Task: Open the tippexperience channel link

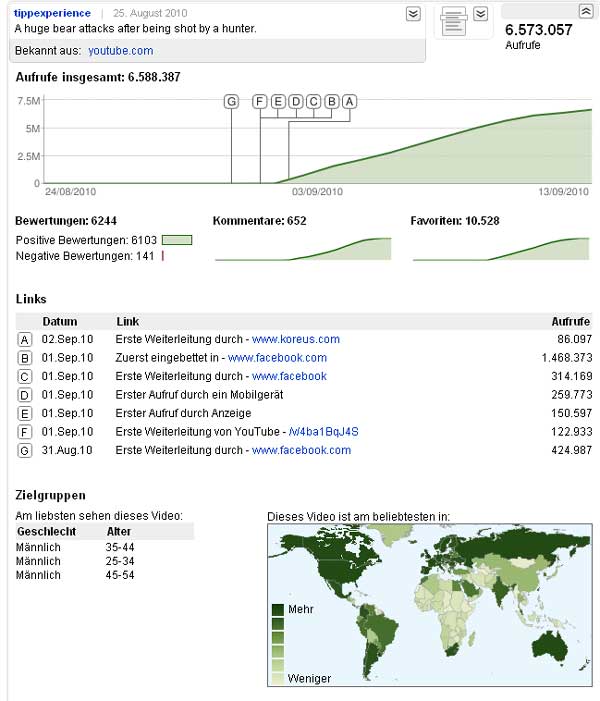Action: pyautogui.click(x=52, y=13)
